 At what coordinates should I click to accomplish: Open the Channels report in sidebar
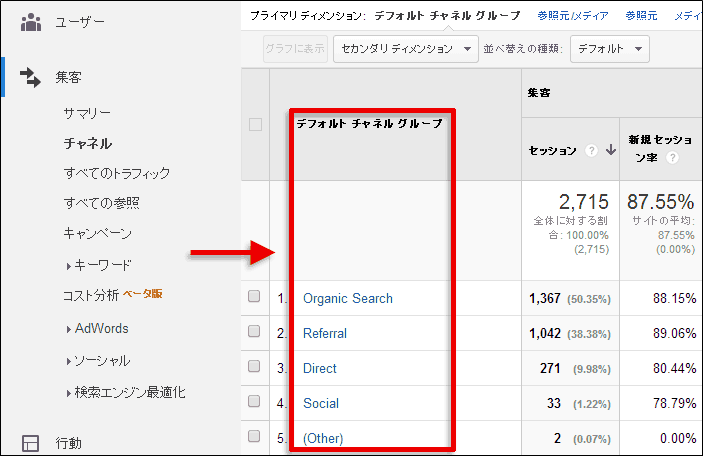[88, 143]
